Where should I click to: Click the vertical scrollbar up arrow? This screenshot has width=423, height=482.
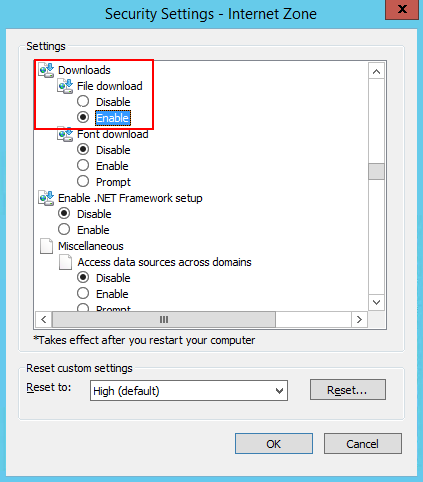[x=376, y=71]
